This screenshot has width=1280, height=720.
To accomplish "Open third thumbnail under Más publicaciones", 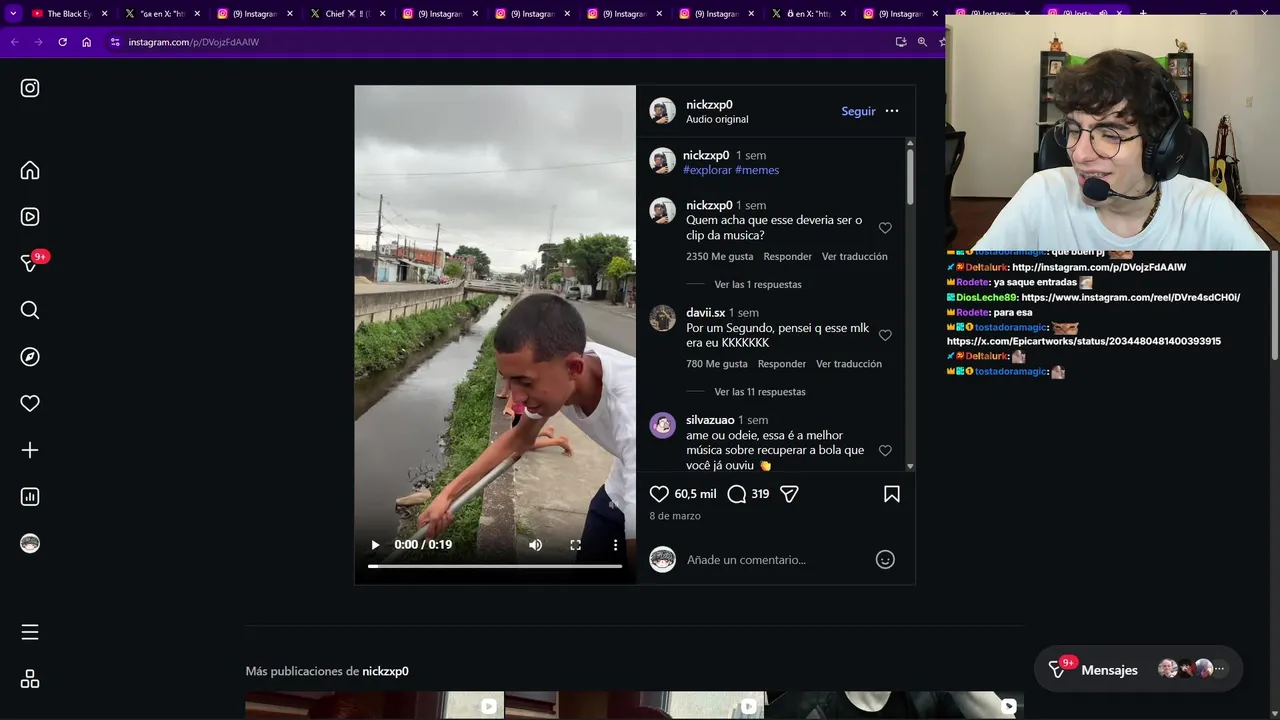I will pyautogui.click(x=894, y=705).
